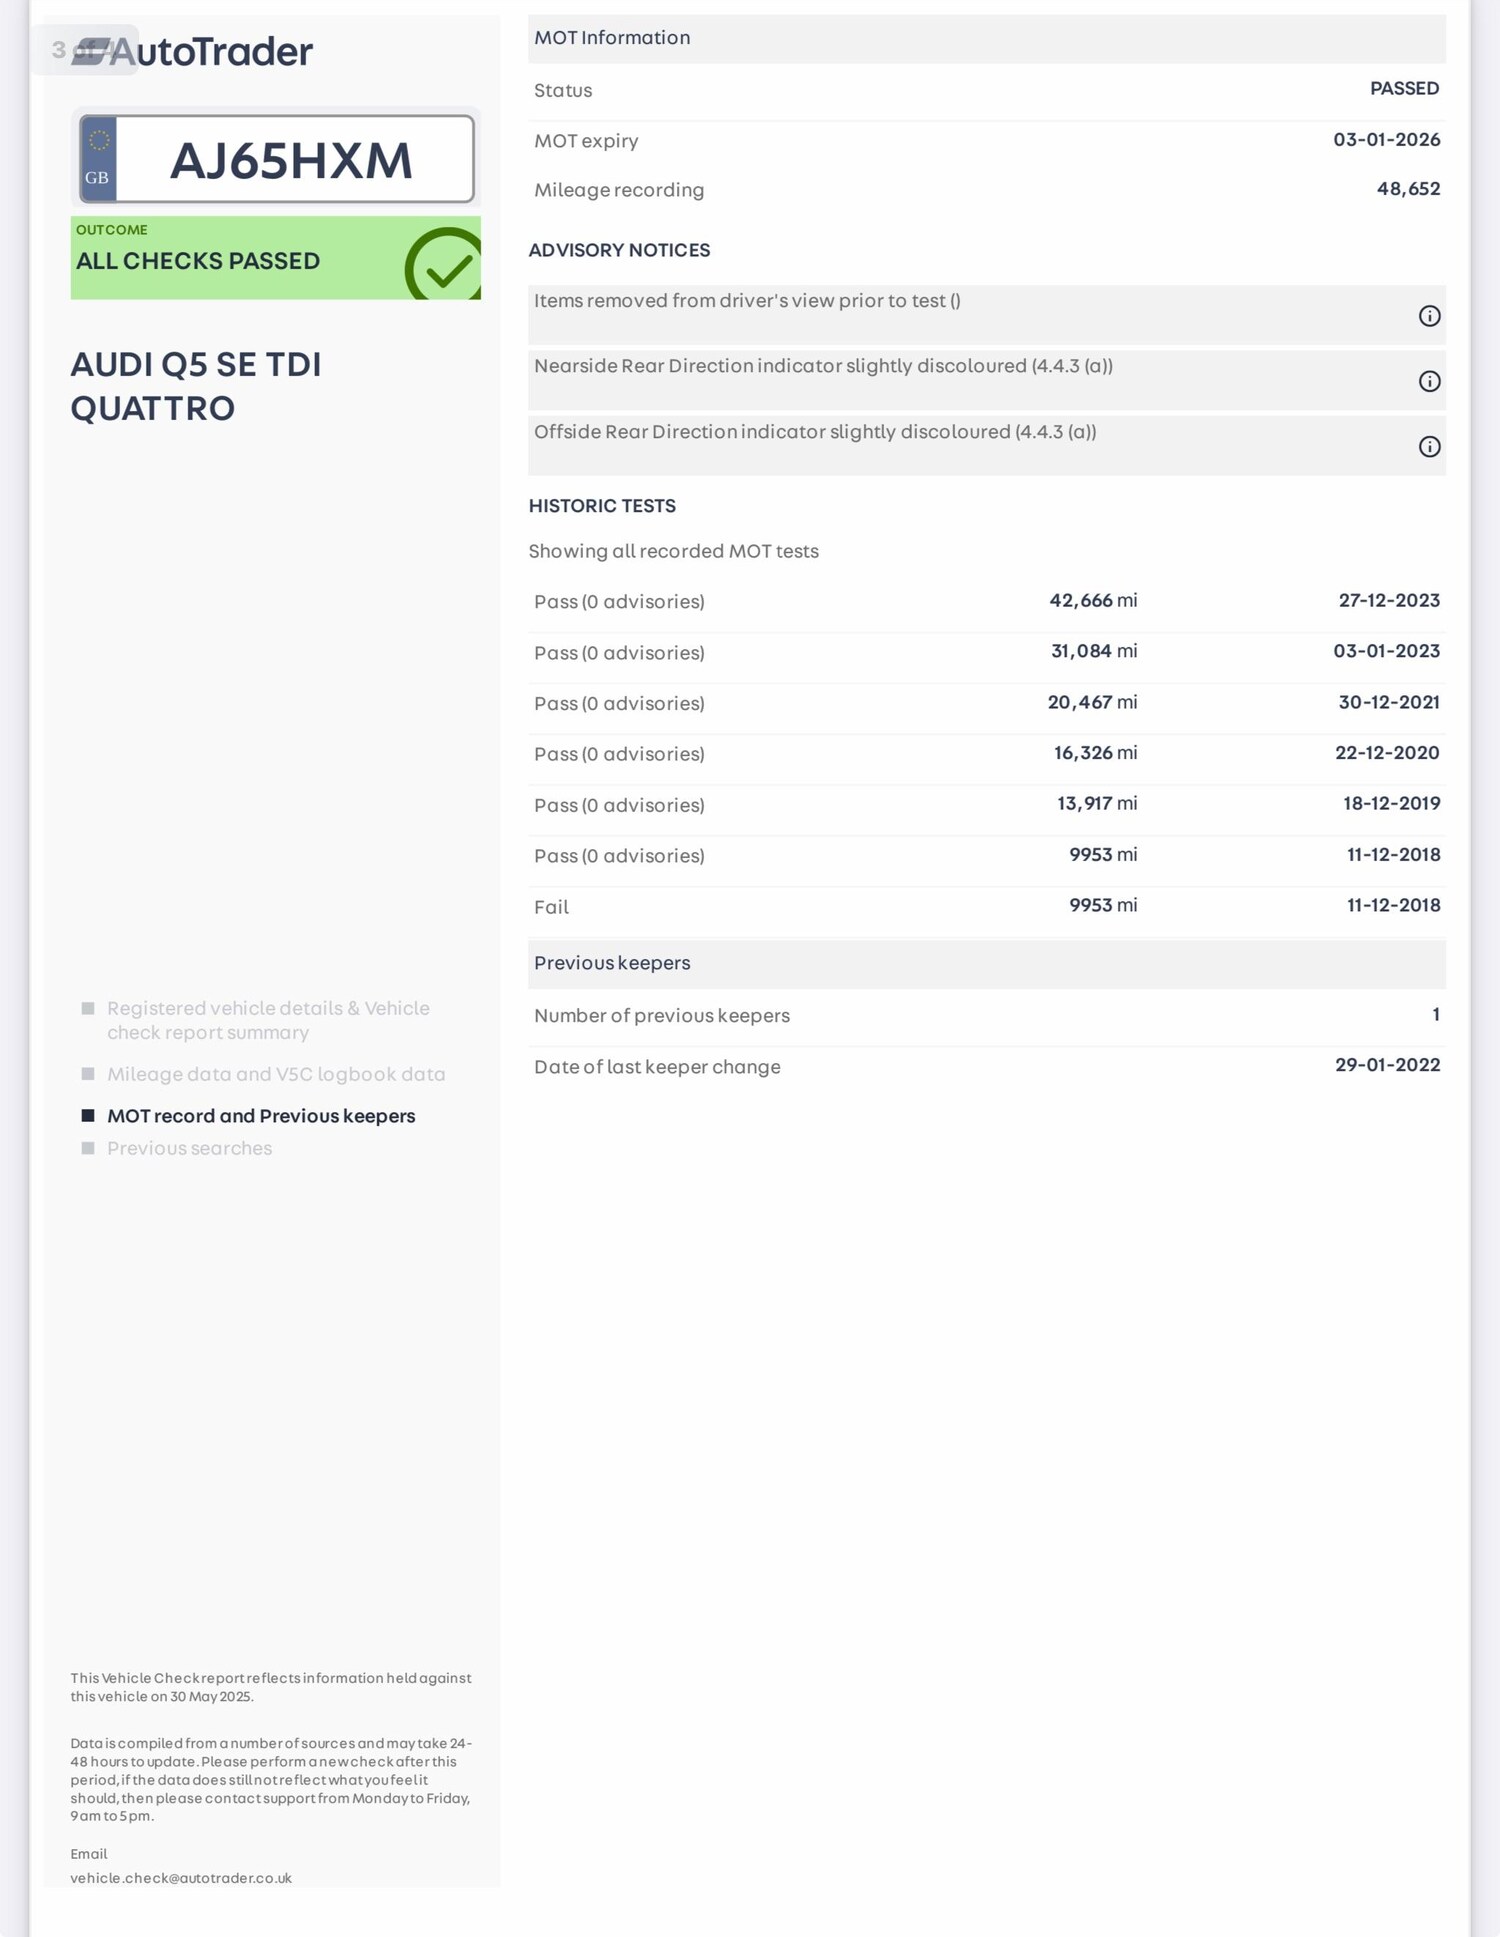
Task: Click Offside Rear Direction indicator advisory text
Action: 815,432
